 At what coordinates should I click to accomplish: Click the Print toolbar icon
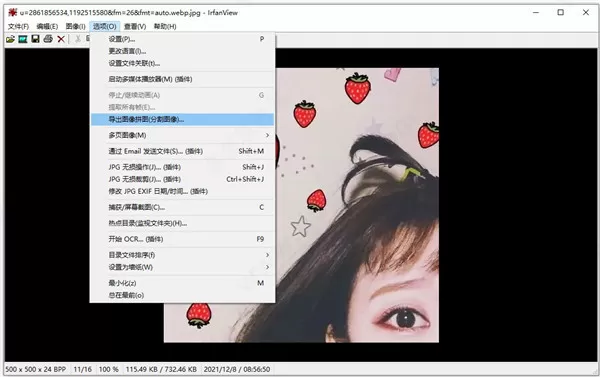[x=48, y=39]
